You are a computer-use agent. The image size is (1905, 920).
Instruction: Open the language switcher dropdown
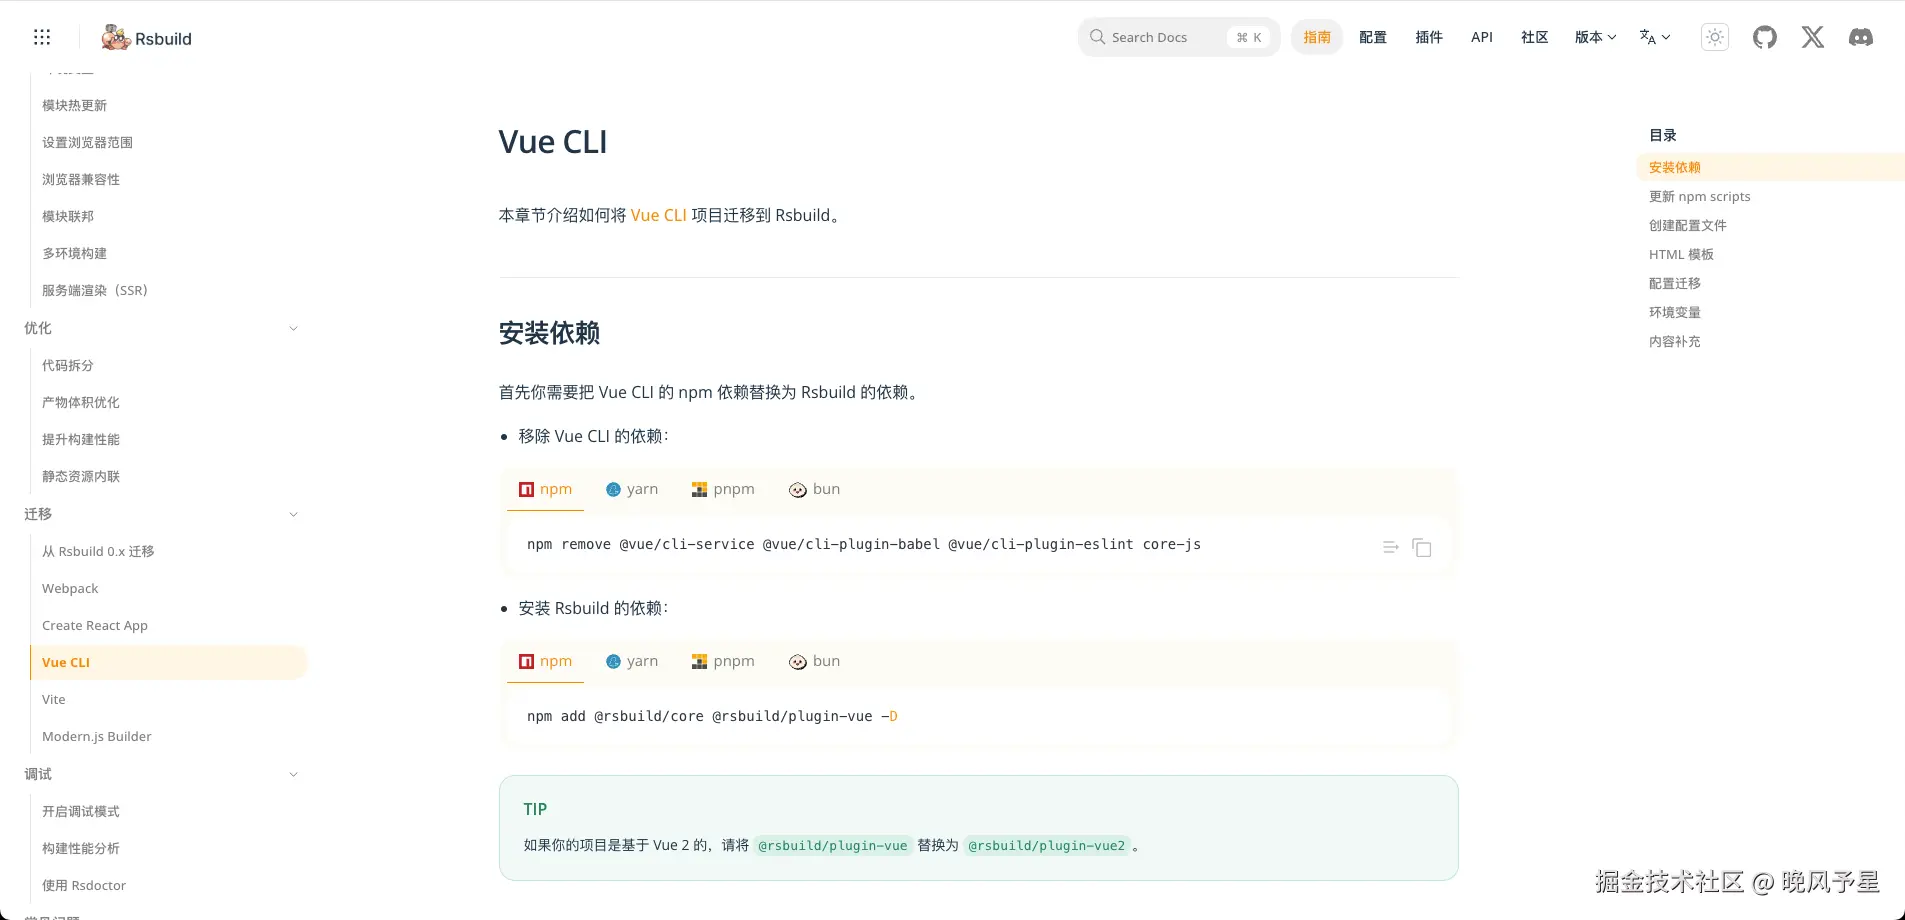pyautogui.click(x=1655, y=37)
